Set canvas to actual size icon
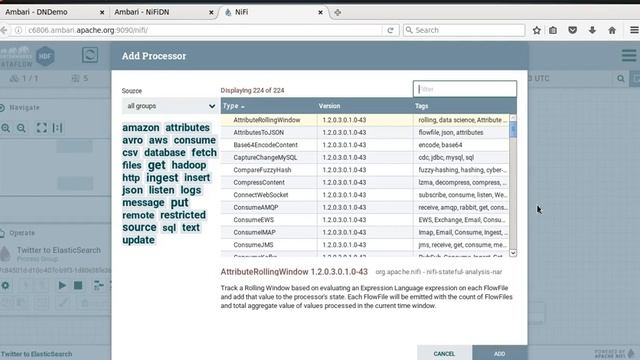 coord(58,128)
